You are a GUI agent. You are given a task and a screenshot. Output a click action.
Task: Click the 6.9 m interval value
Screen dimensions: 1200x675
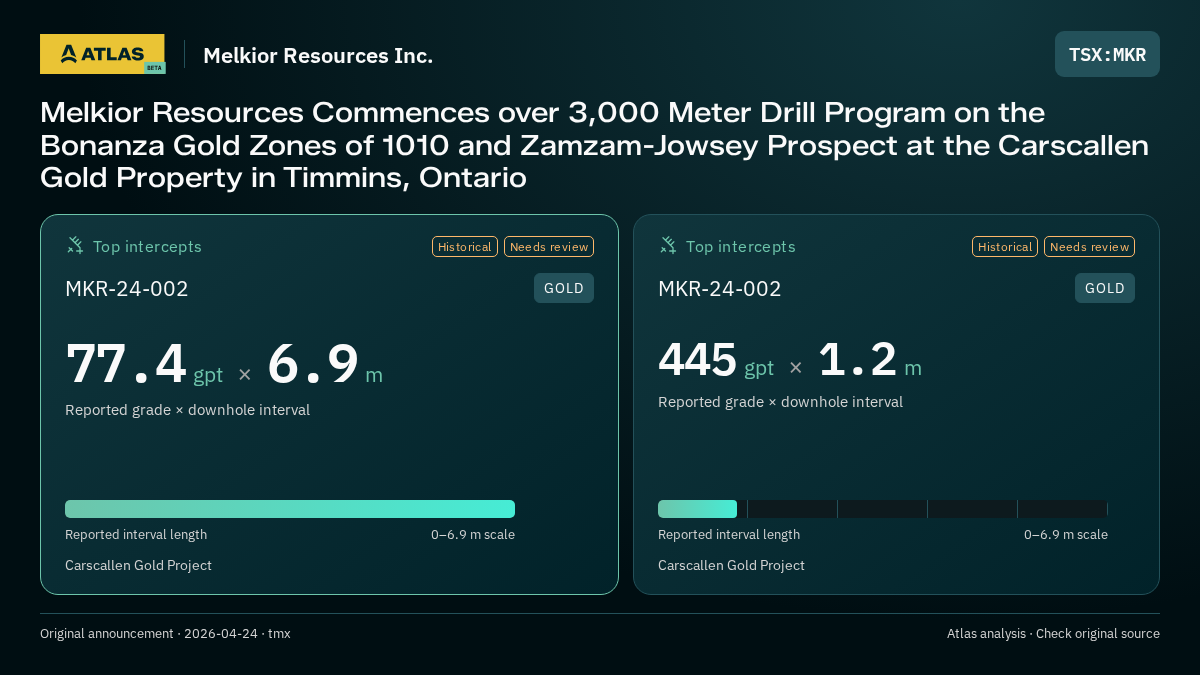pos(325,364)
